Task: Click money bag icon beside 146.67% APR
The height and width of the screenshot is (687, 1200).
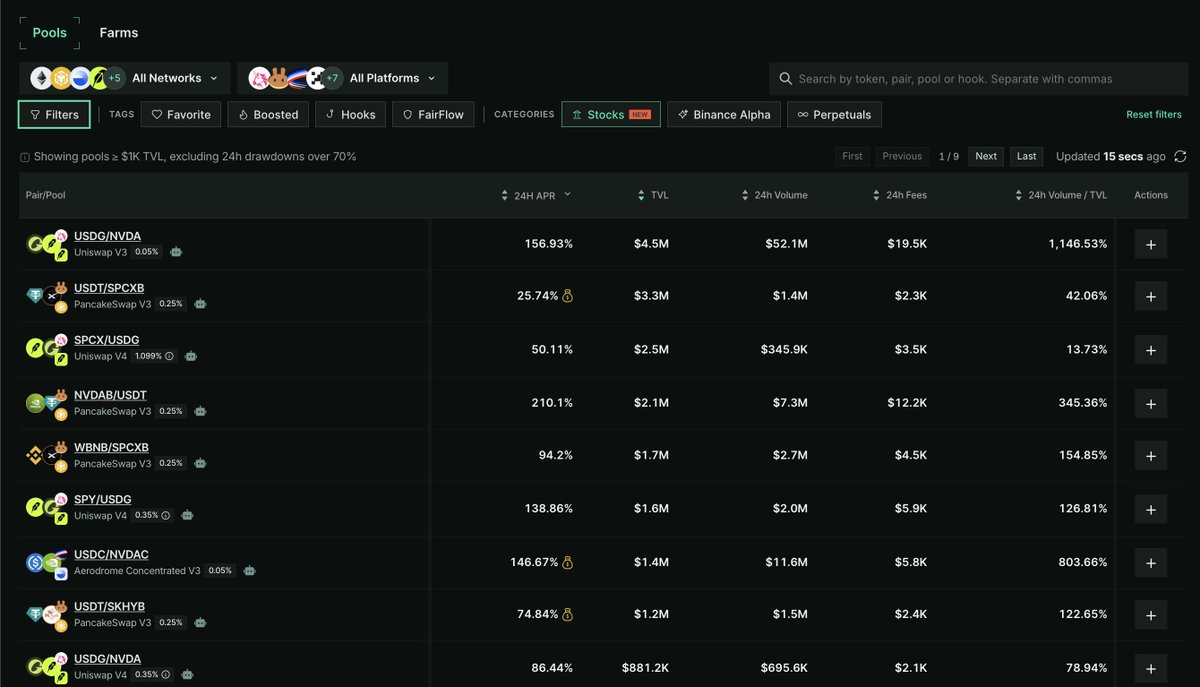Action: pyautogui.click(x=567, y=563)
